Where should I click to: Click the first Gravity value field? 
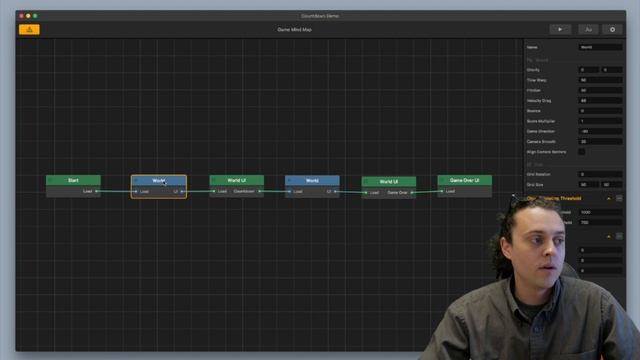[x=589, y=70]
